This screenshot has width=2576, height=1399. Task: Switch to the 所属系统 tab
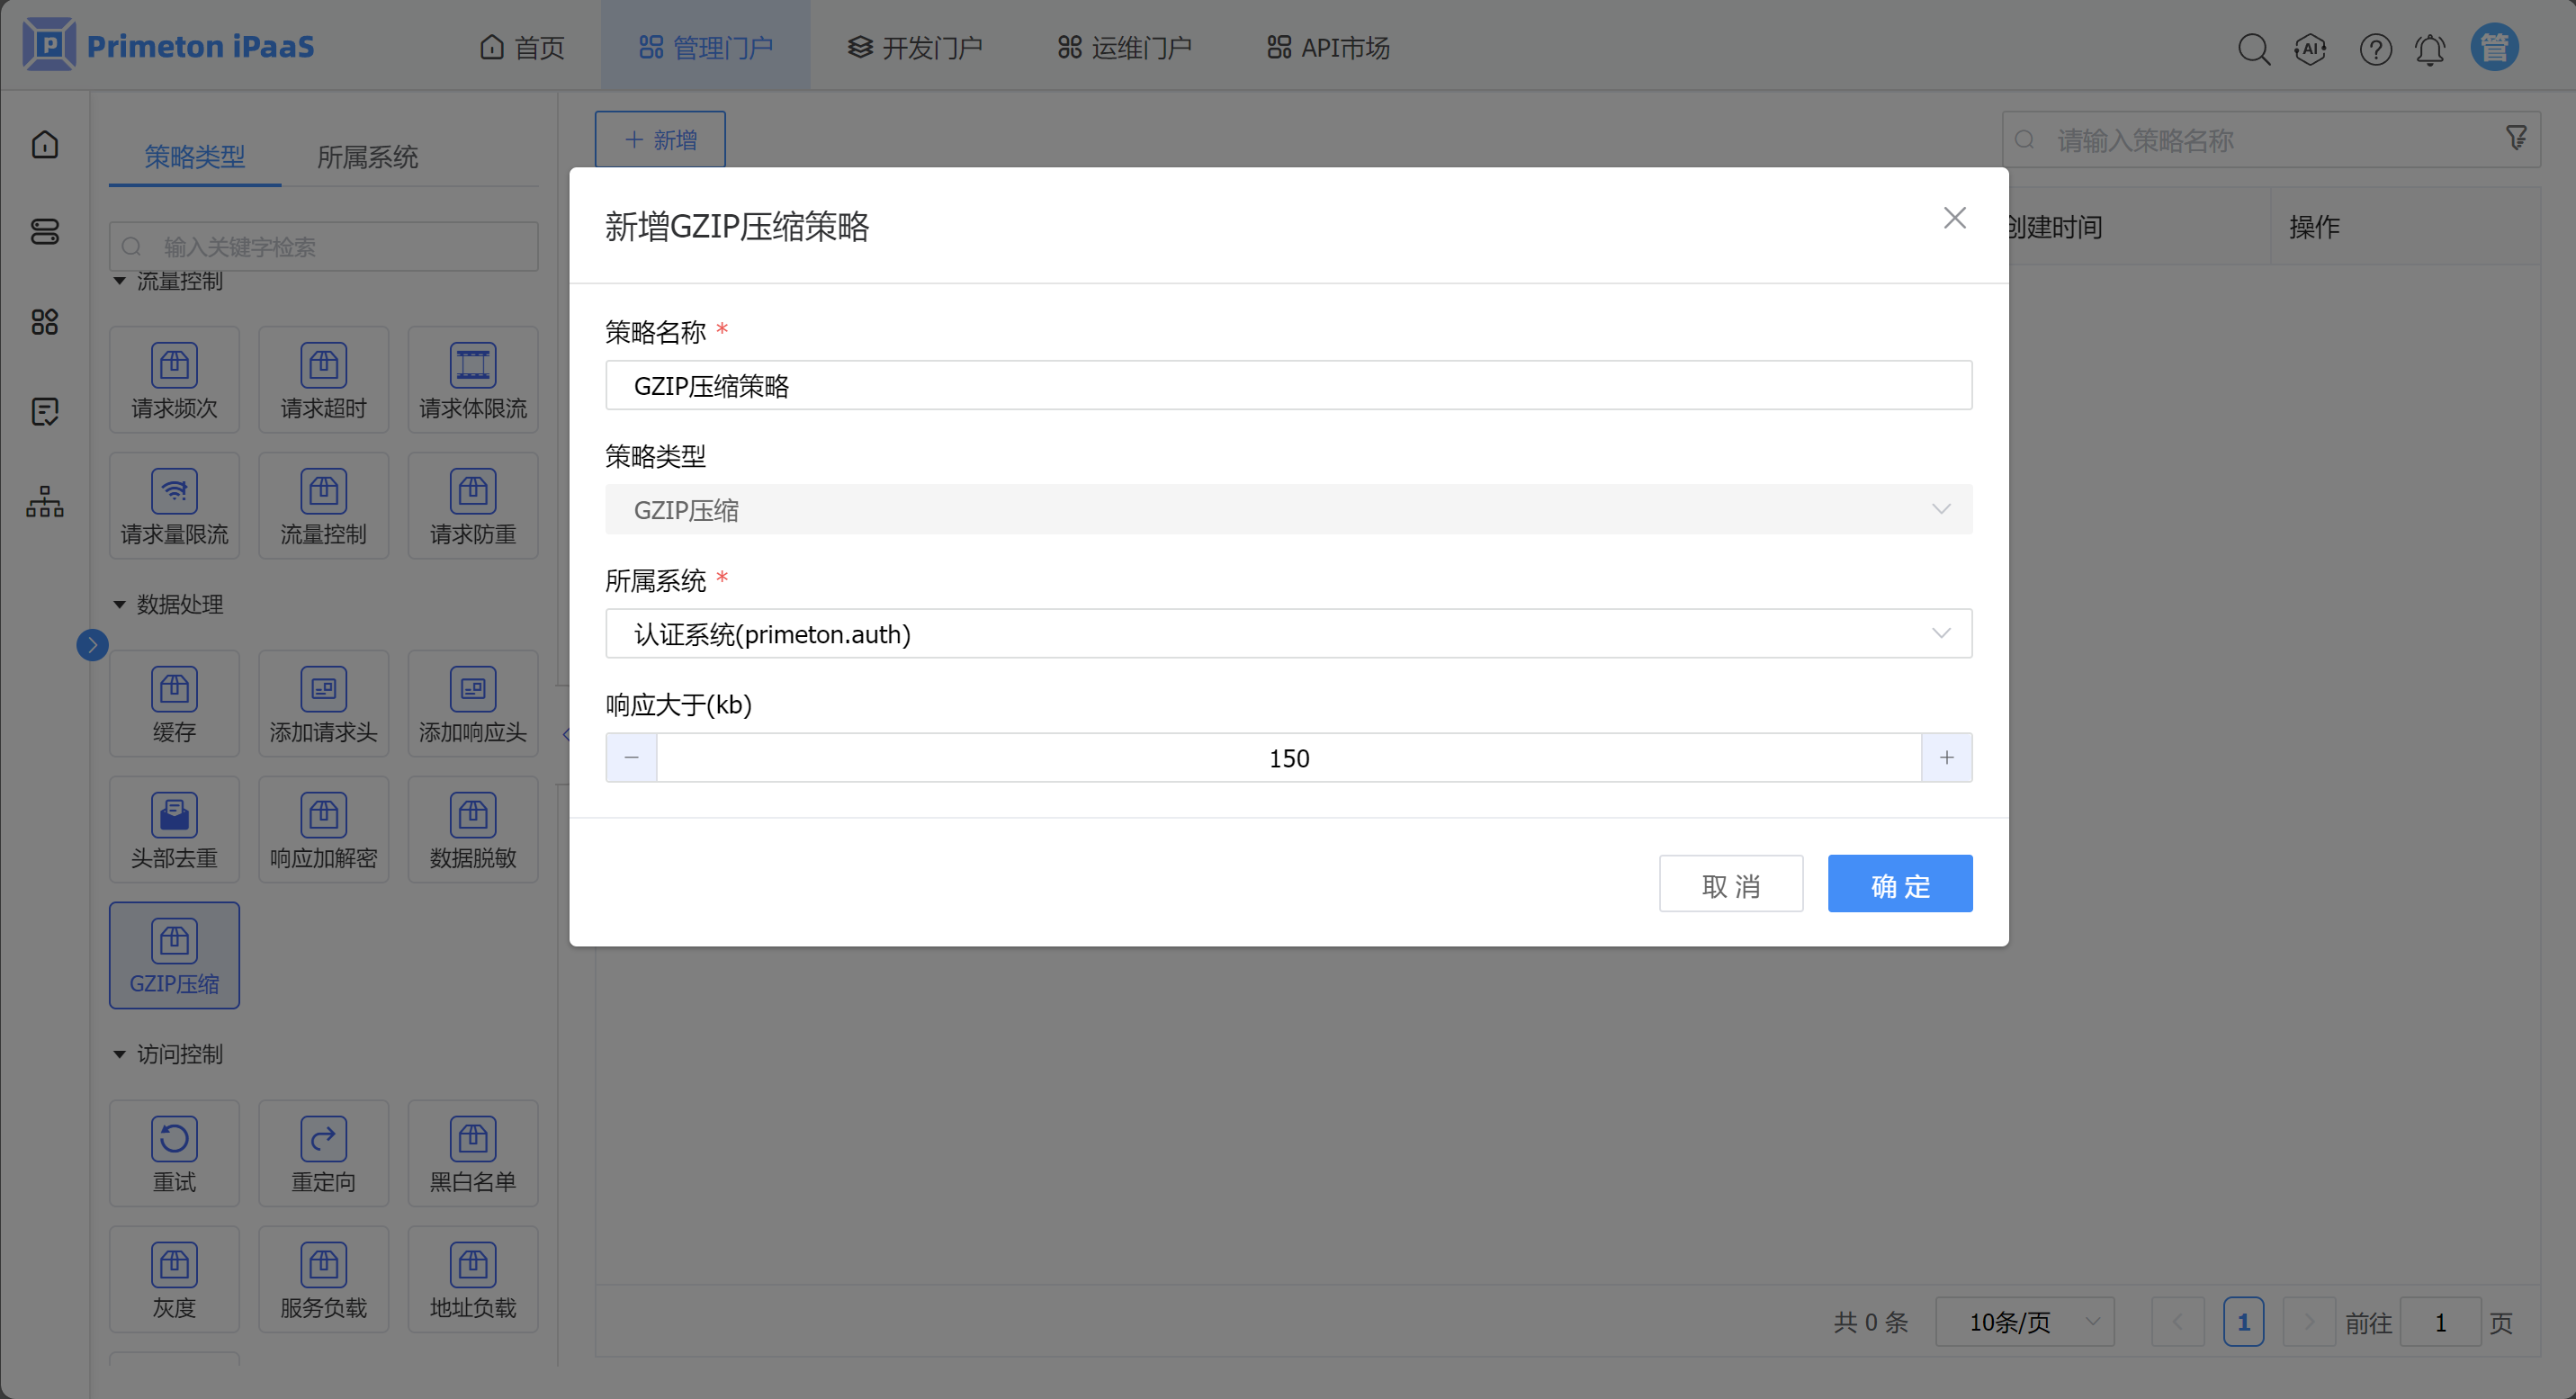click(x=367, y=157)
